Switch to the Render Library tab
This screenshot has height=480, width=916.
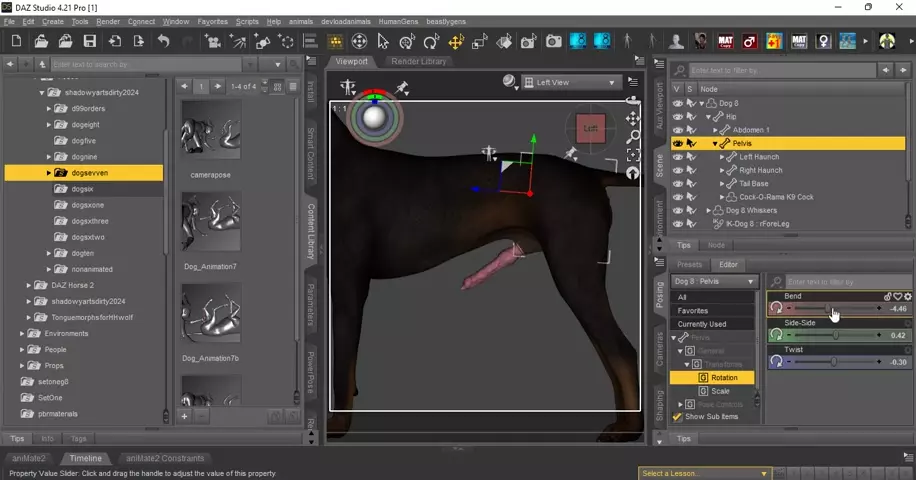point(418,62)
